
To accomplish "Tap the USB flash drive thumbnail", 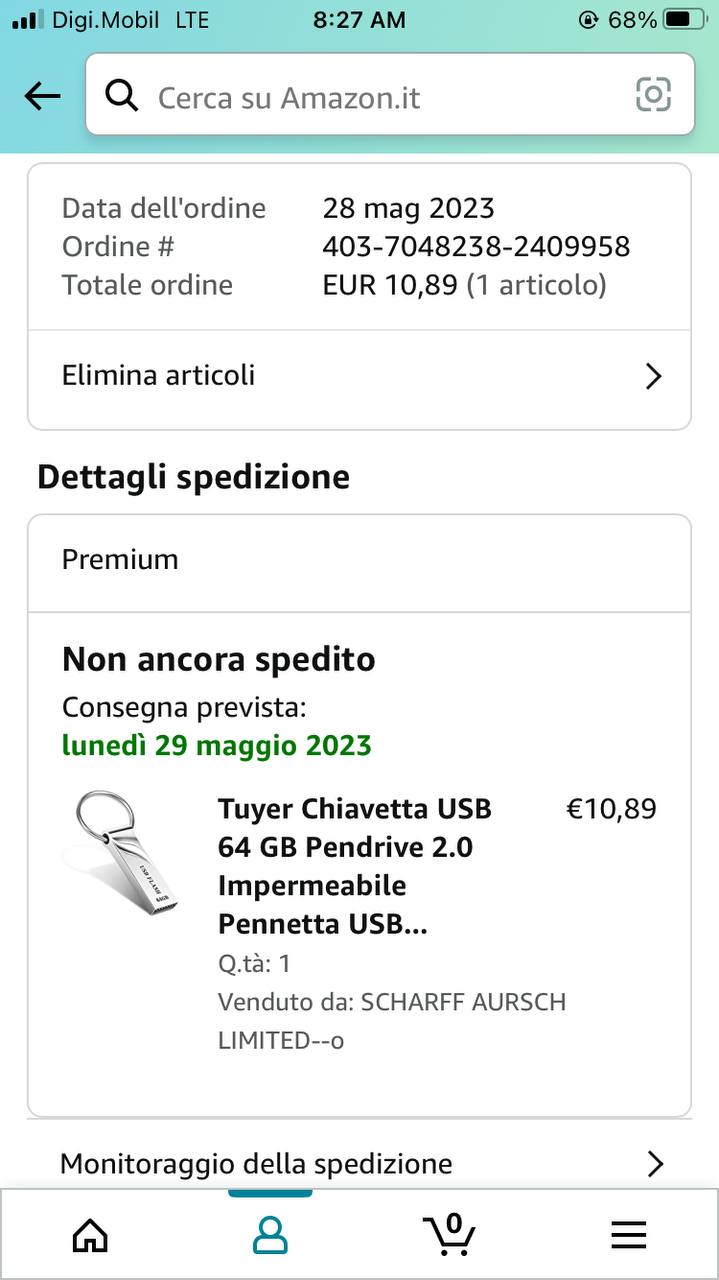I will [x=122, y=853].
